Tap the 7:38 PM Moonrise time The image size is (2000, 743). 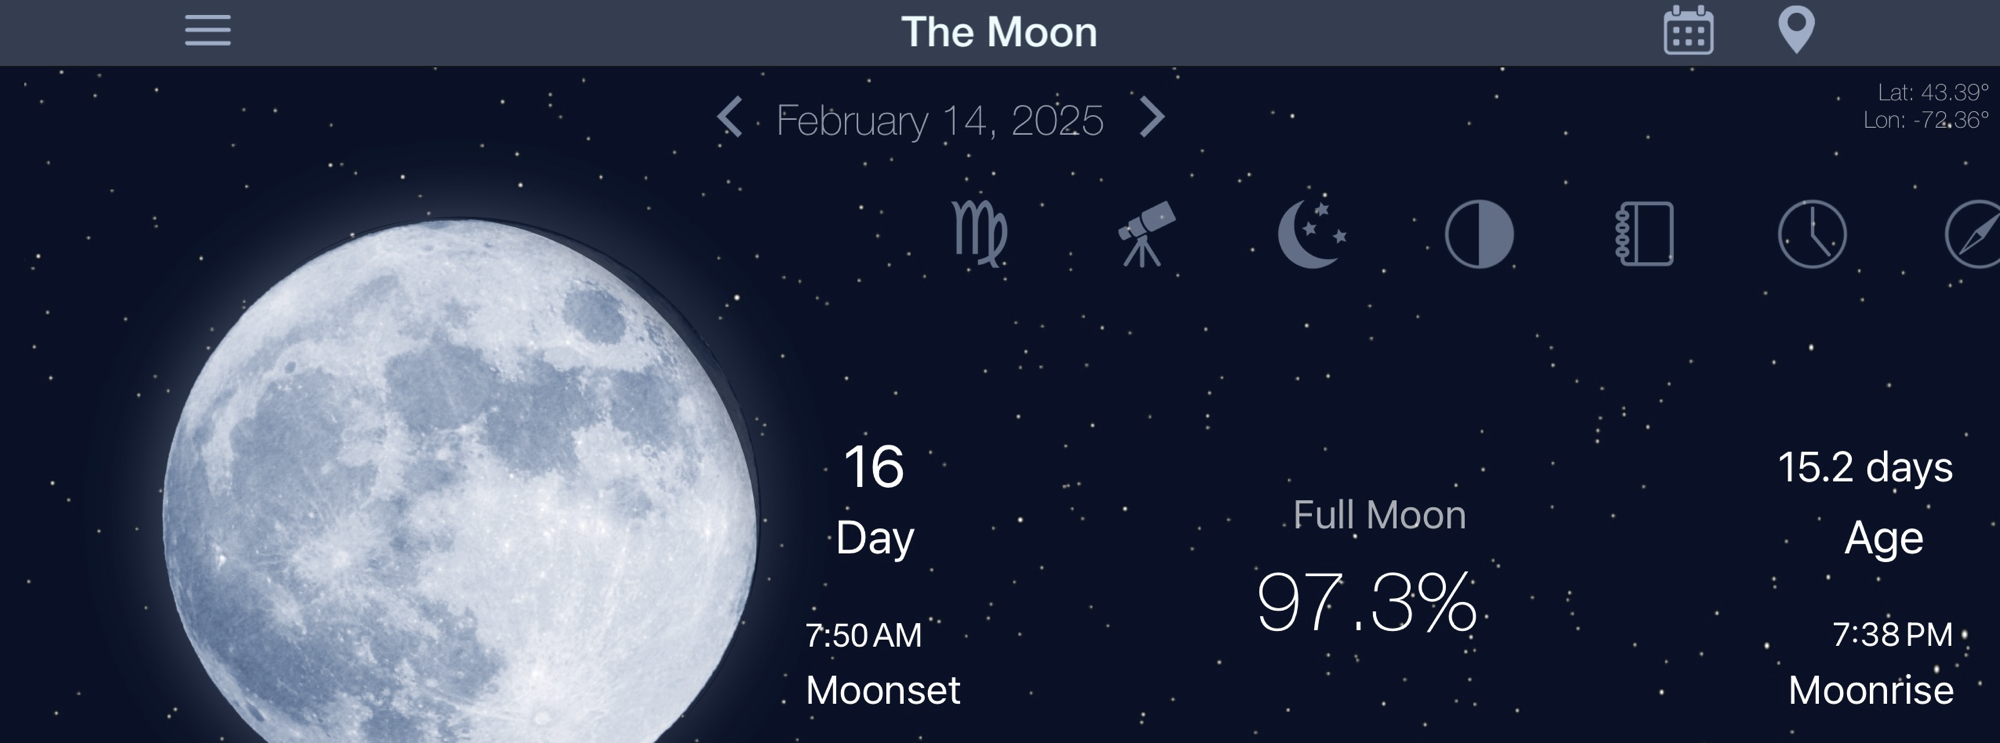pyautogui.click(x=1892, y=634)
